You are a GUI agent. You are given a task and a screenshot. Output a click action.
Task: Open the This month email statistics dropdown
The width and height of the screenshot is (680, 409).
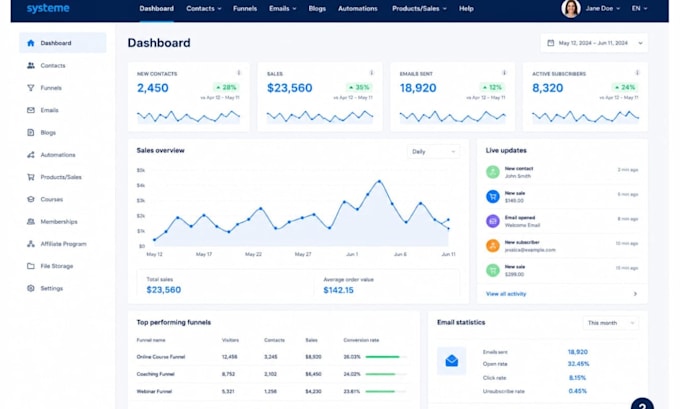(611, 323)
